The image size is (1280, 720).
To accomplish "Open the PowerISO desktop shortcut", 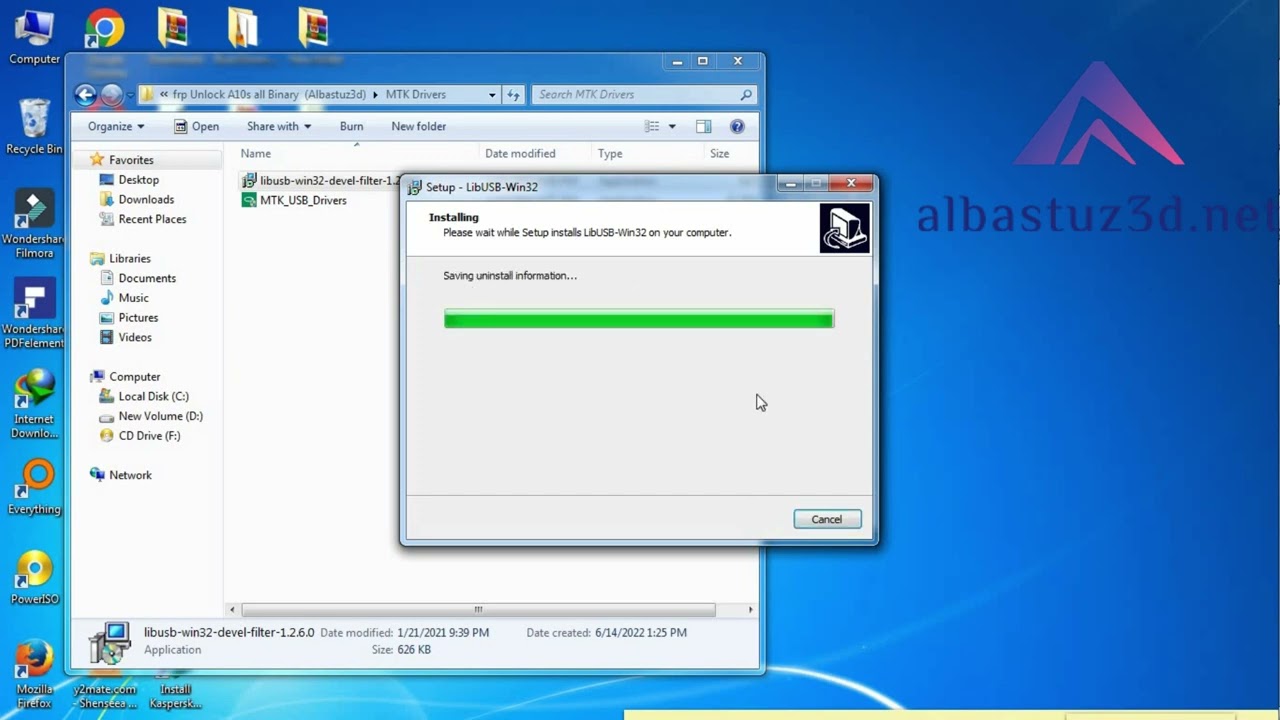I will coord(34,577).
